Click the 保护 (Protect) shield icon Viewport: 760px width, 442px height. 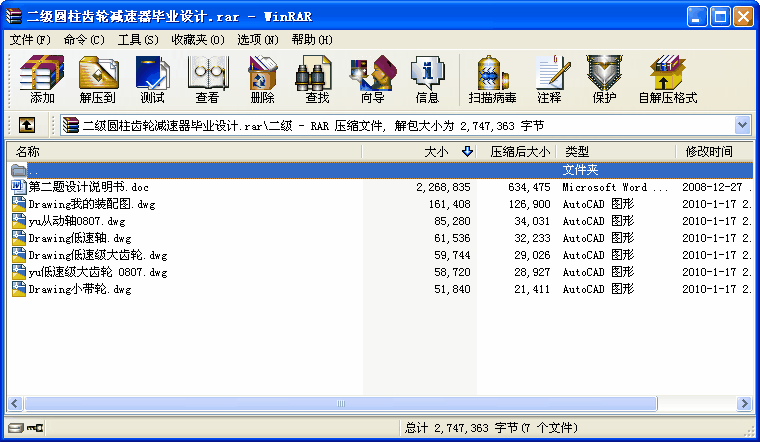point(604,79)
